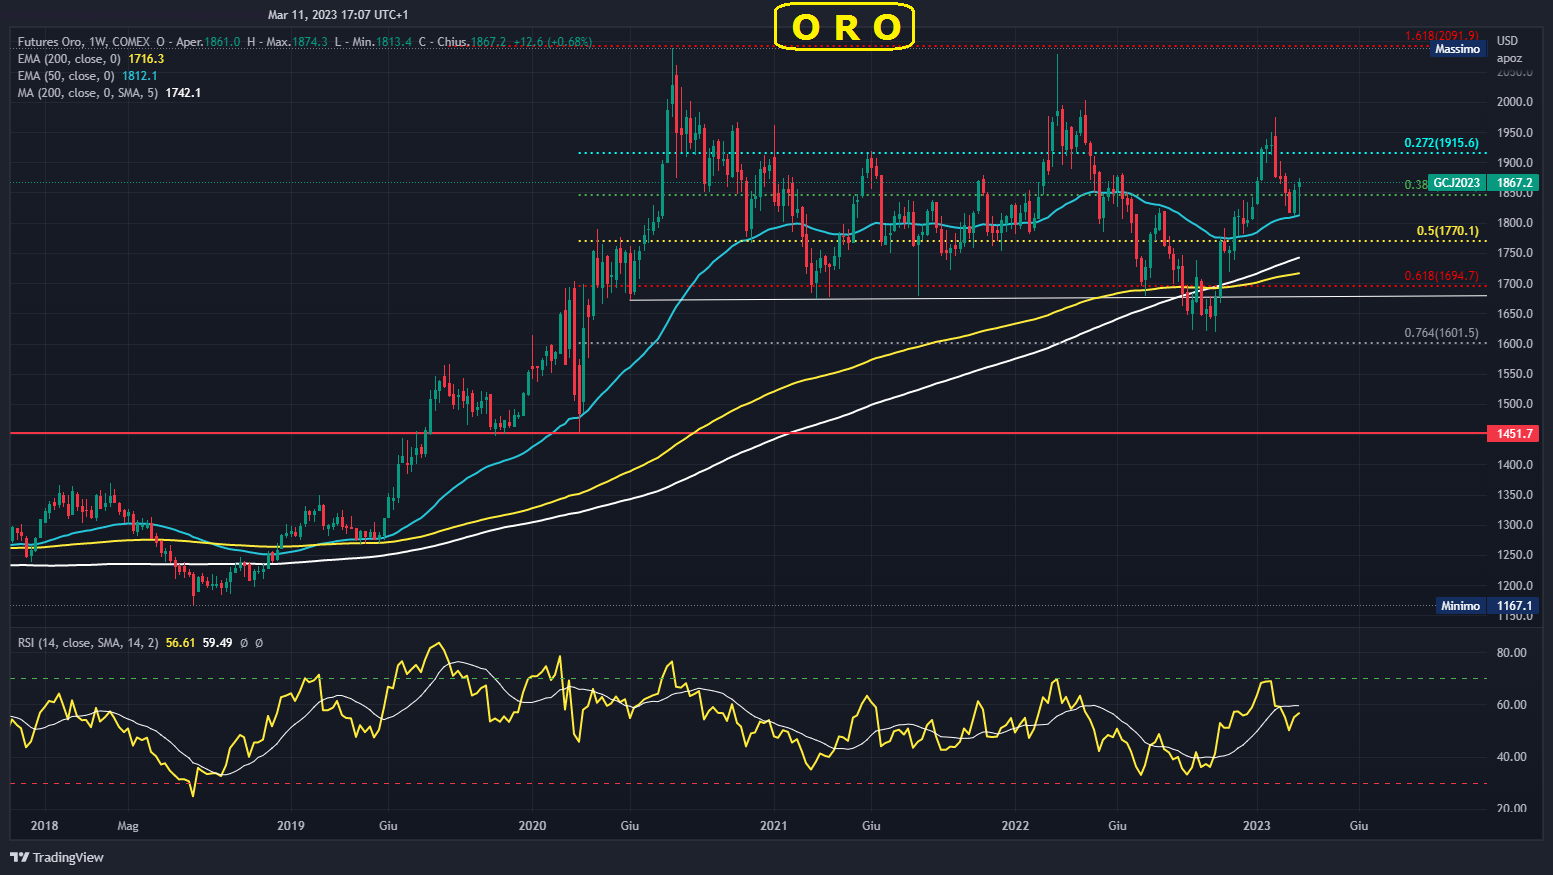Viewport: 1553px width, 875px height.
Task: Click the MA 200 value 1742.1
Action: pos(183,93)
